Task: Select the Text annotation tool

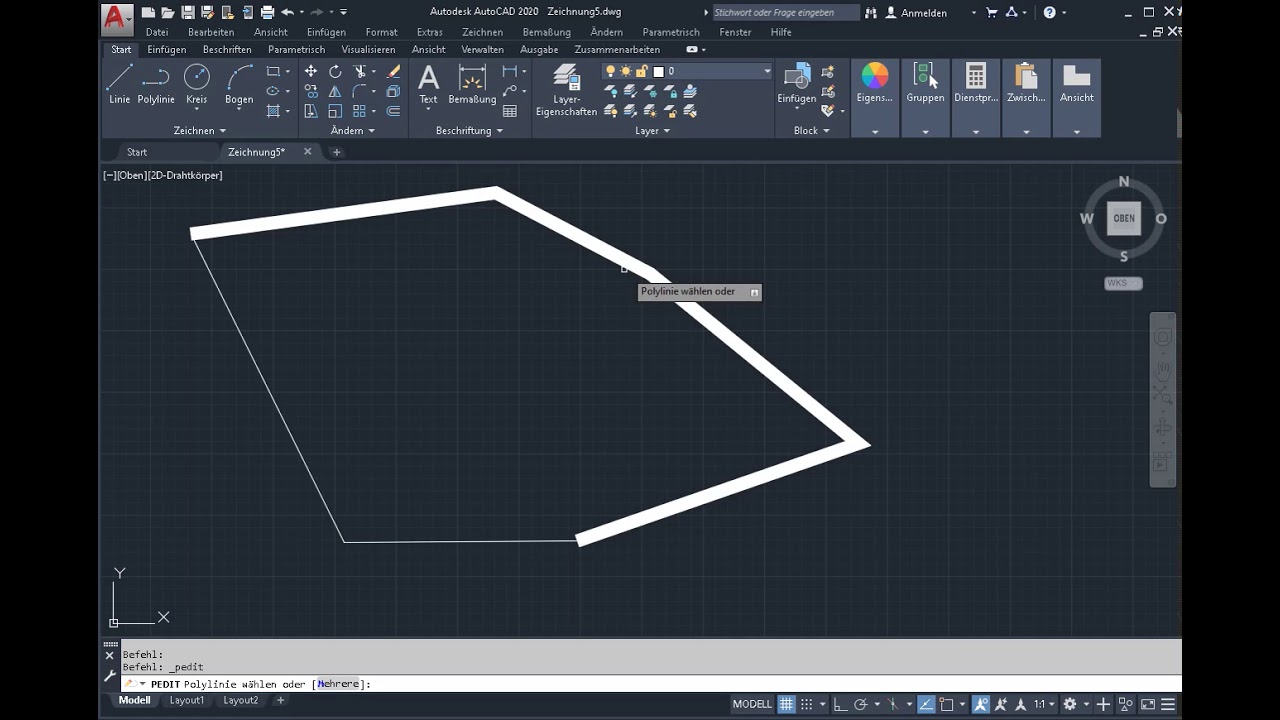Action: coord(428,84)
